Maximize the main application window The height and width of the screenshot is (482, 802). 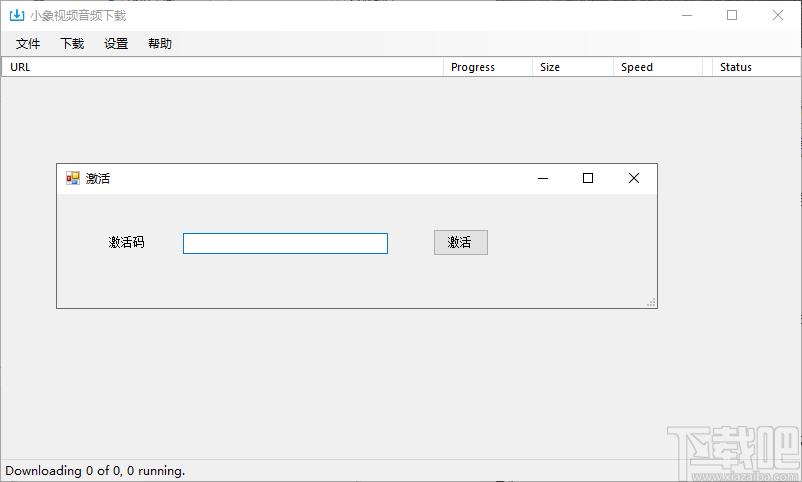click(x=732, y=15)
